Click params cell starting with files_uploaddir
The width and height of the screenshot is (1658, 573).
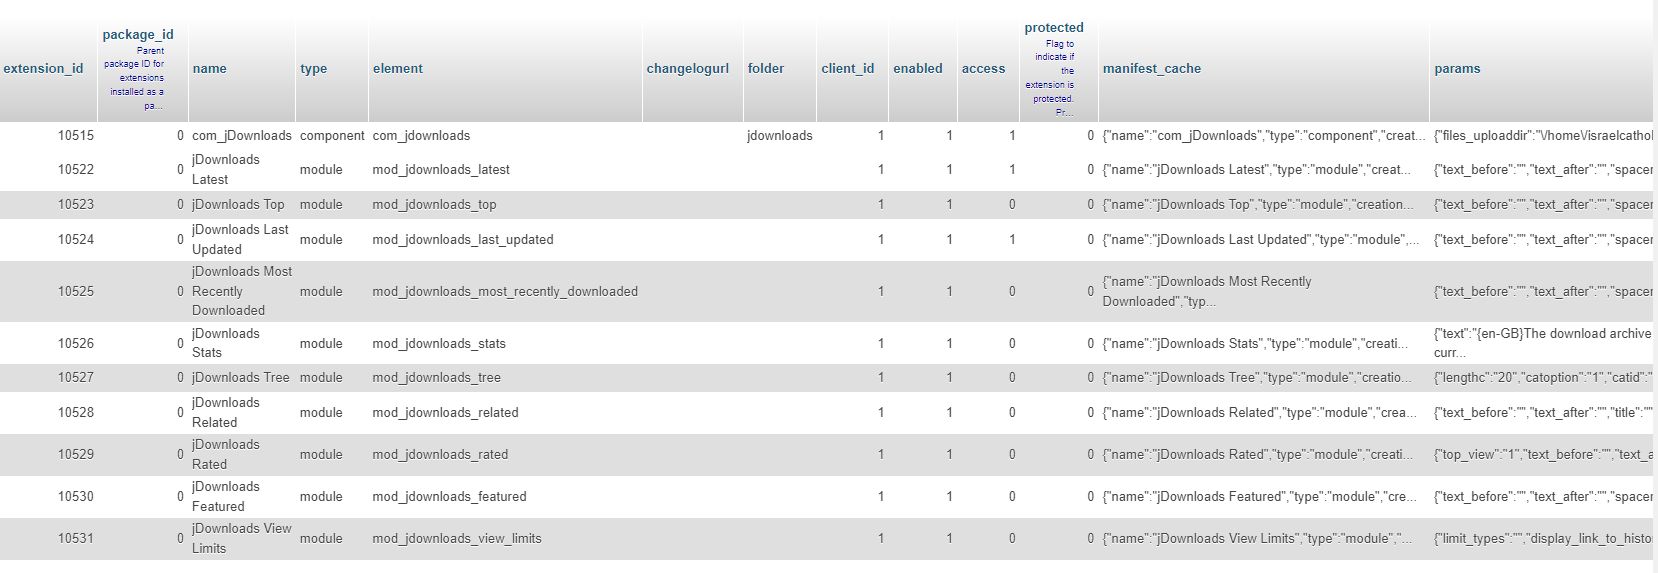point(1542,135)
